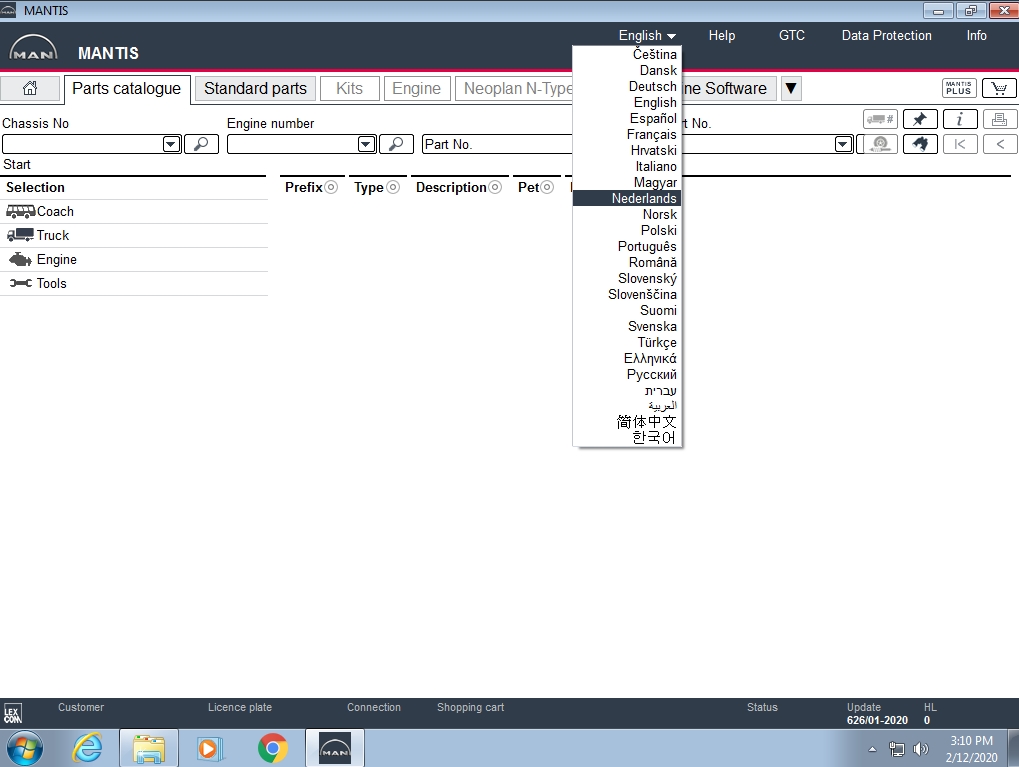Open the binoculars search button
Screen dimensions: 1019x767
coord(920,144)
